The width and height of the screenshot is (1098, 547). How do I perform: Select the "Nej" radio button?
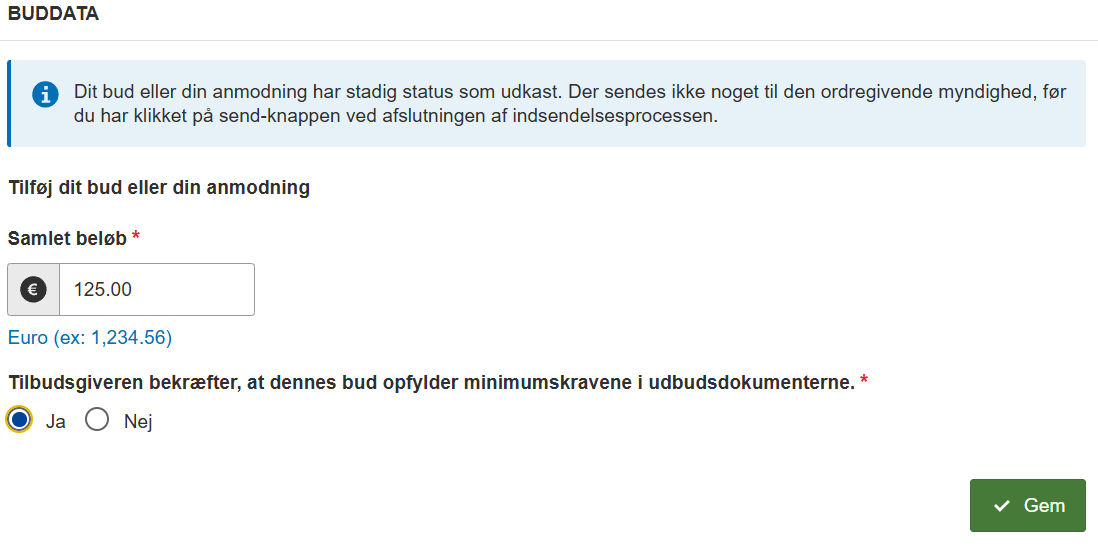coord(97,420)
